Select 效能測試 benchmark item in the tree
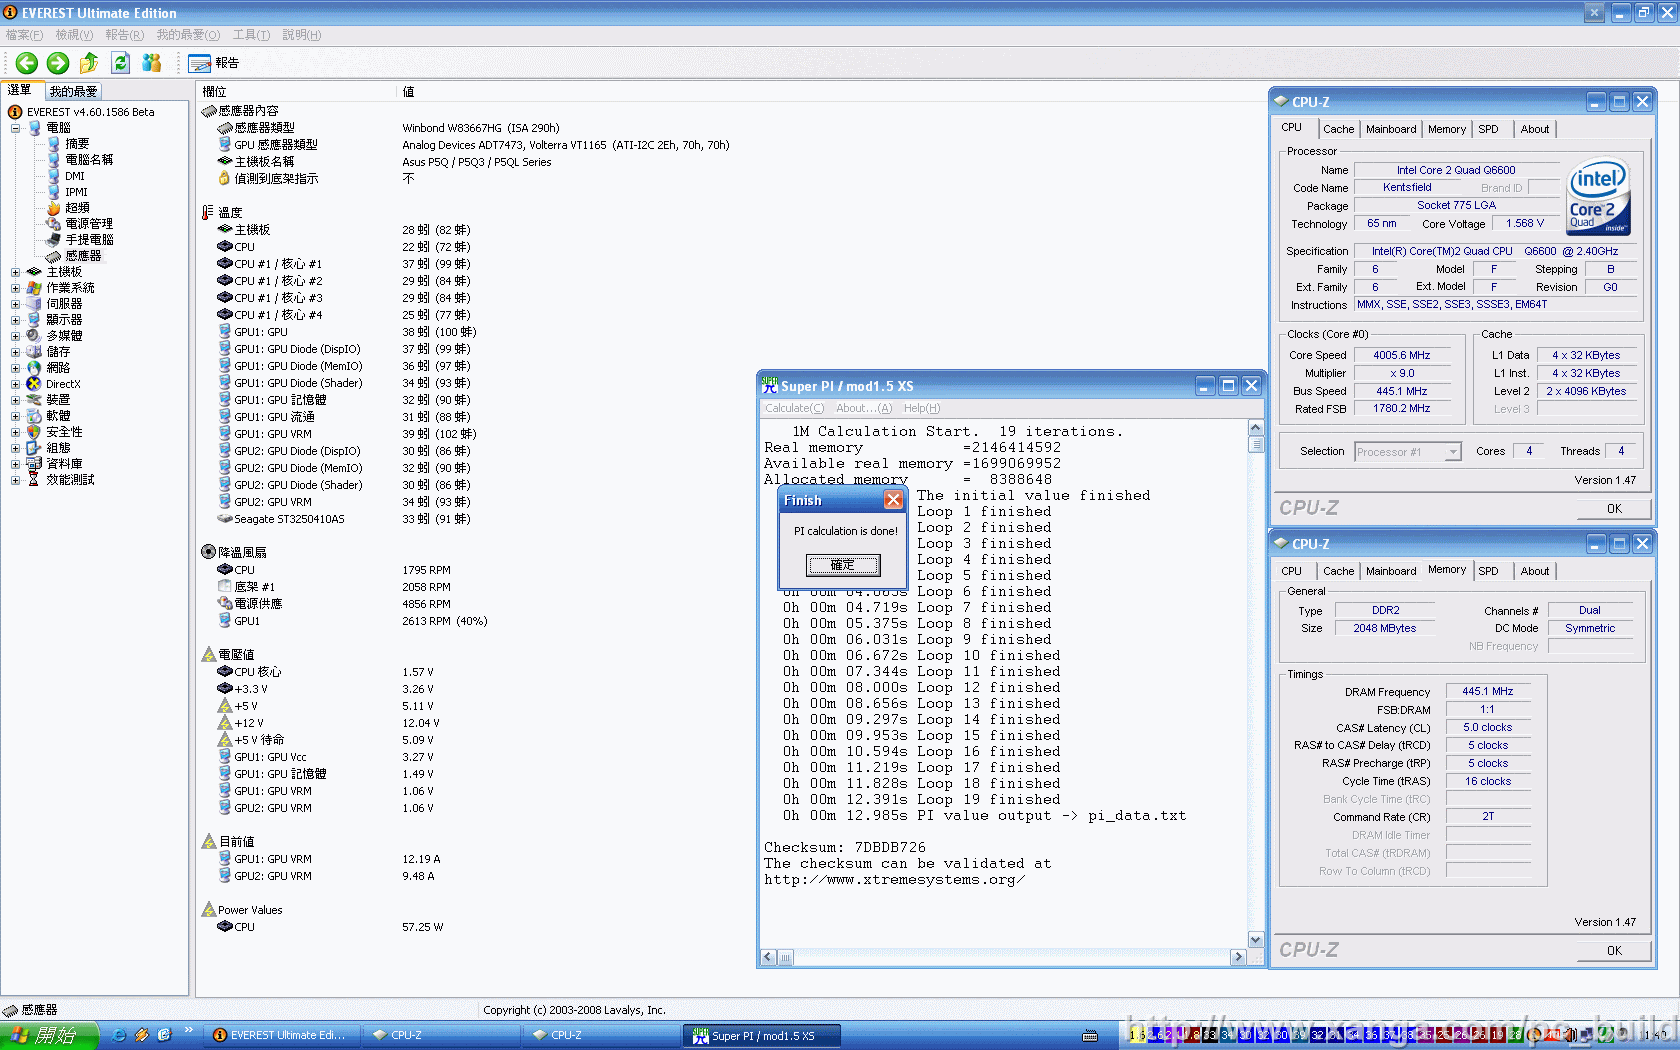This screenshot has height=1050, width=1680. click(69, 480)
